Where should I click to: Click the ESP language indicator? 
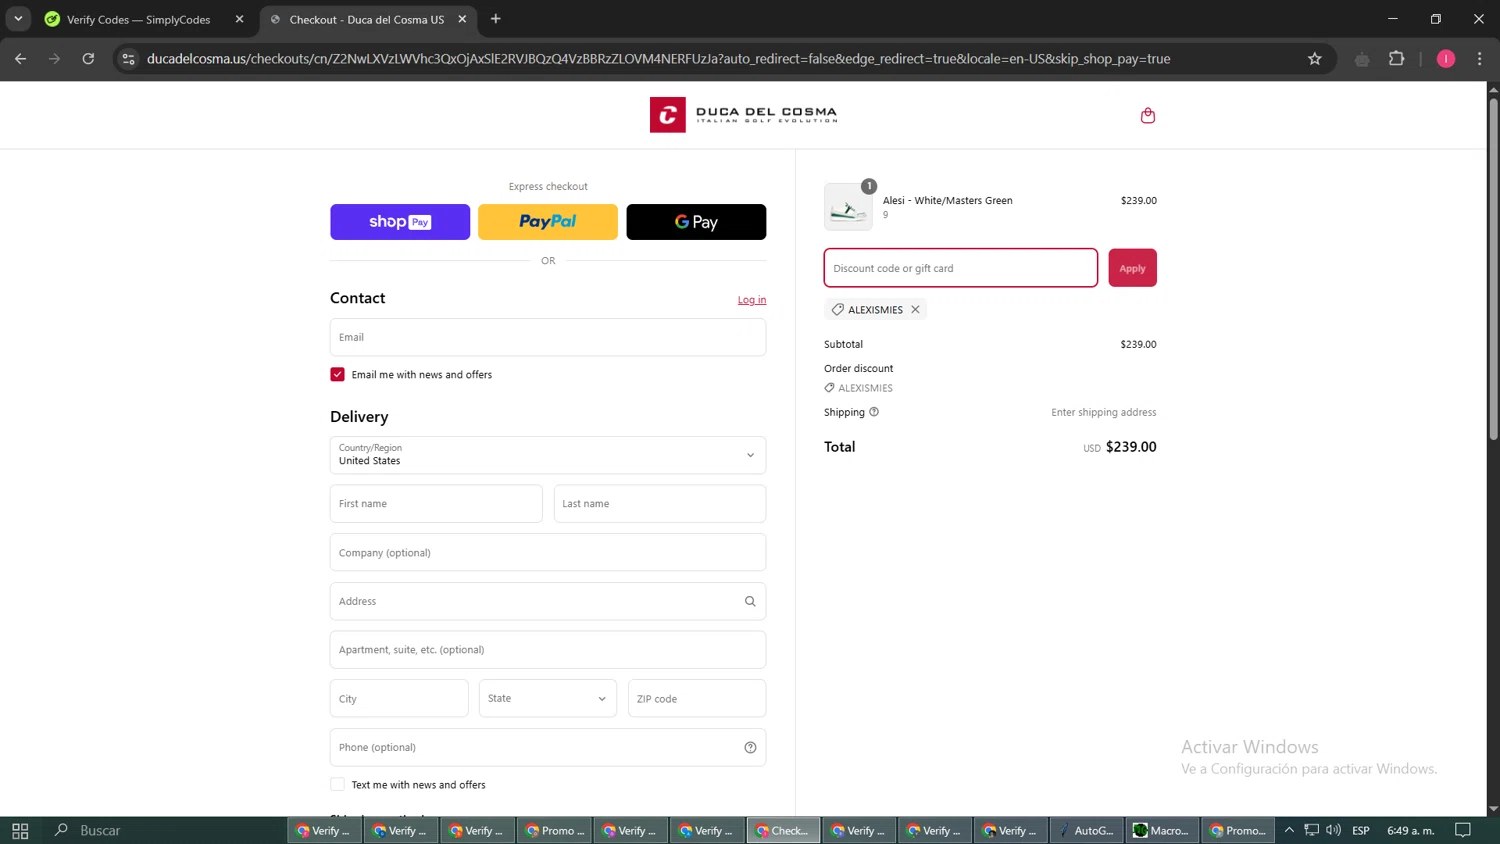tap(1361, 830)
